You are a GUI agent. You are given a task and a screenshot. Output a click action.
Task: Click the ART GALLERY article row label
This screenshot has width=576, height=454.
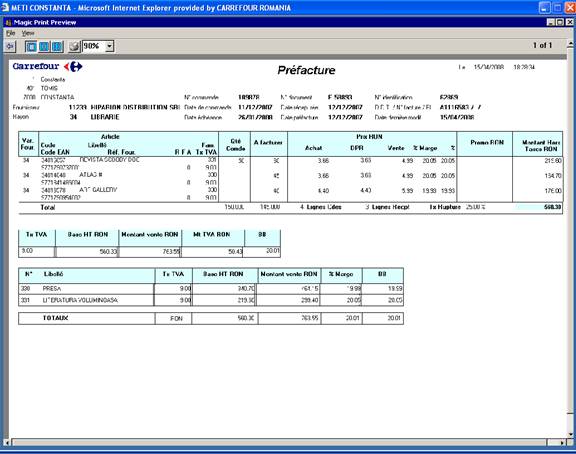[98, 190]
